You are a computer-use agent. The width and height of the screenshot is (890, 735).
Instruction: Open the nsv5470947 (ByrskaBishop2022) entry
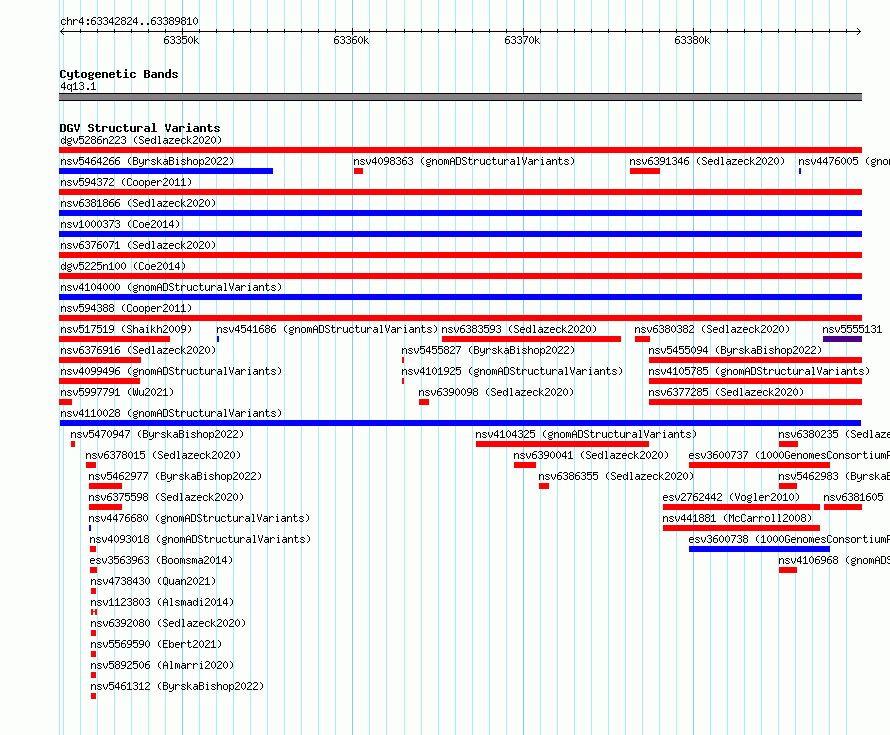pyautogui.click(x=157, y=434)
